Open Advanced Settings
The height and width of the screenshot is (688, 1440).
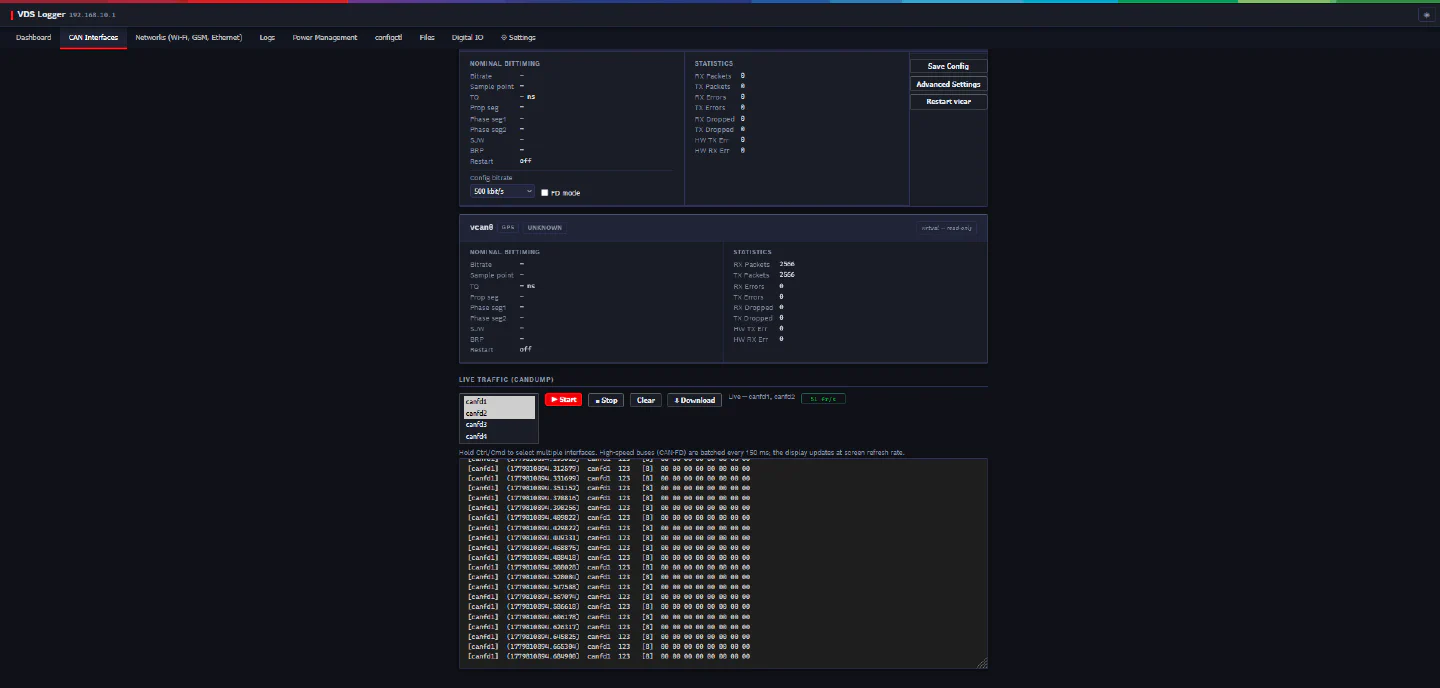948,84
